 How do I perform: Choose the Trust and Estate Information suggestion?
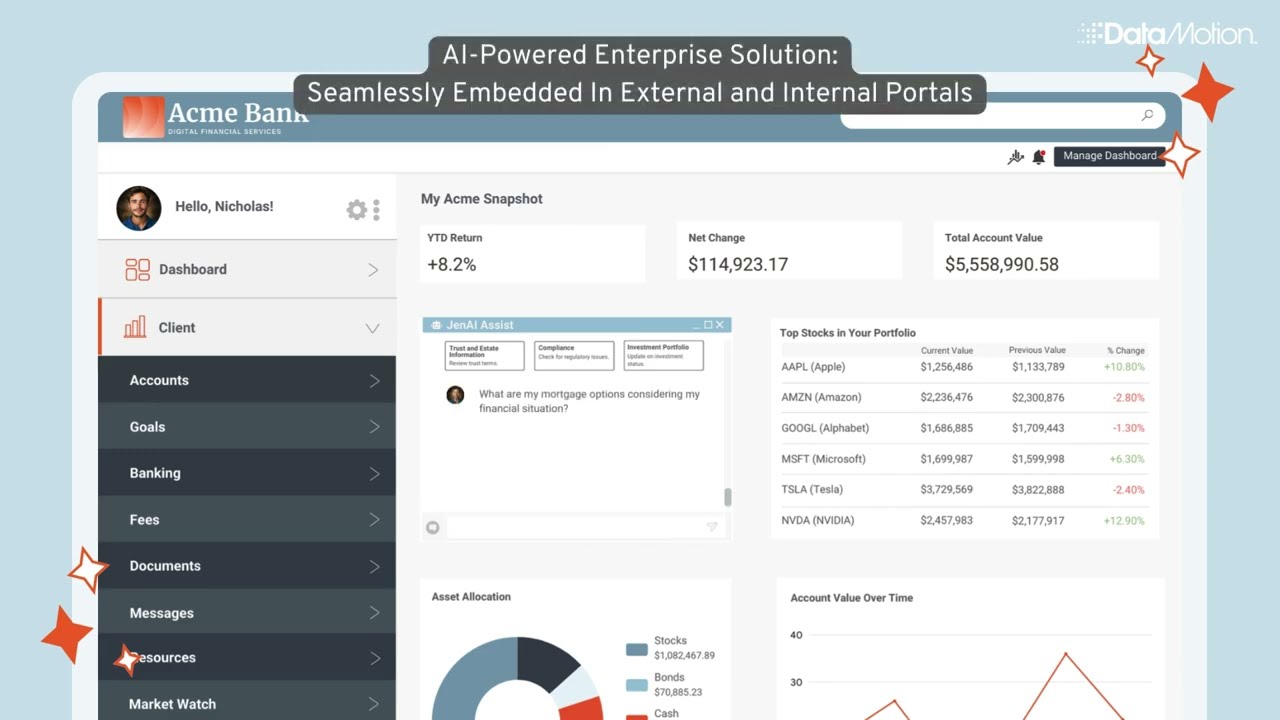click(x=484, y=355)
